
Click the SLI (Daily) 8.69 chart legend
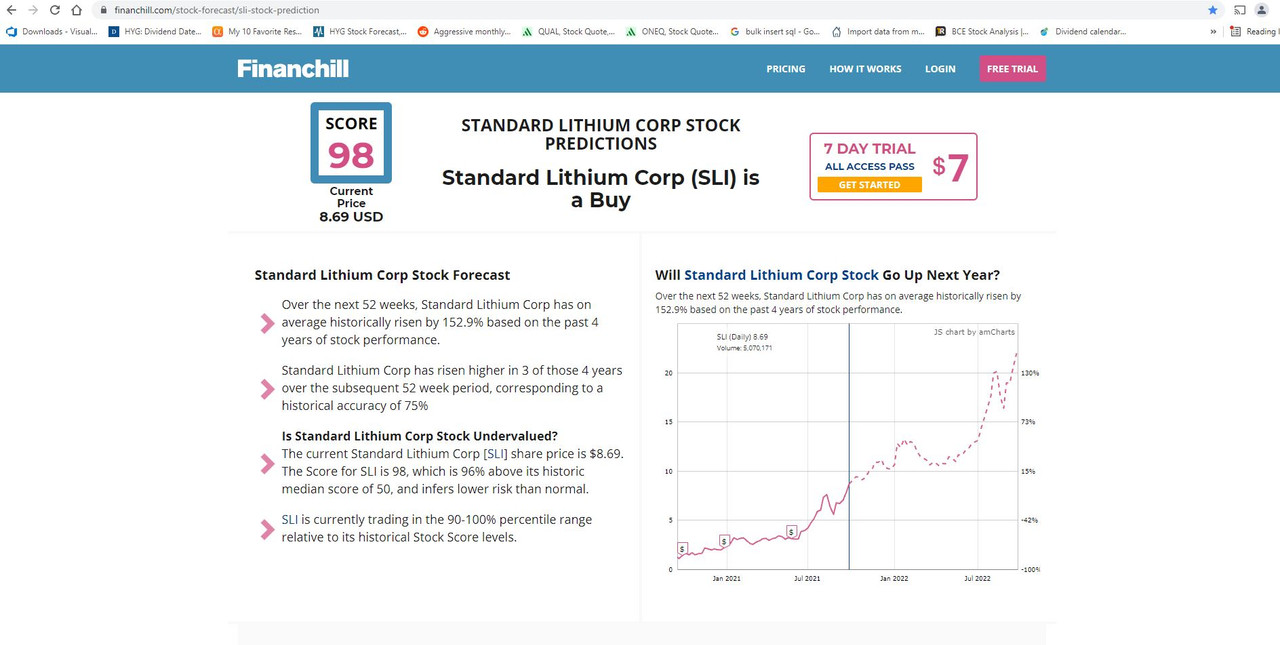(742, 337)
